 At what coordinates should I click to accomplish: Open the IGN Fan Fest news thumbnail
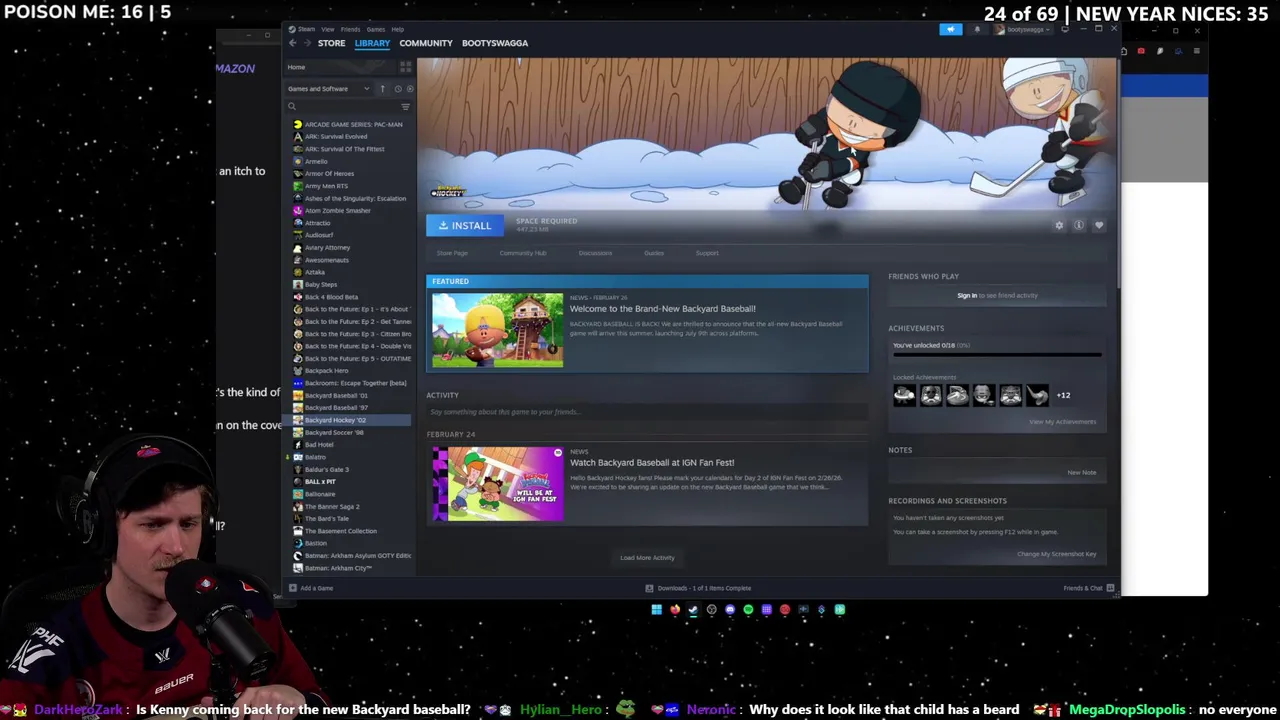pos(498,484)
